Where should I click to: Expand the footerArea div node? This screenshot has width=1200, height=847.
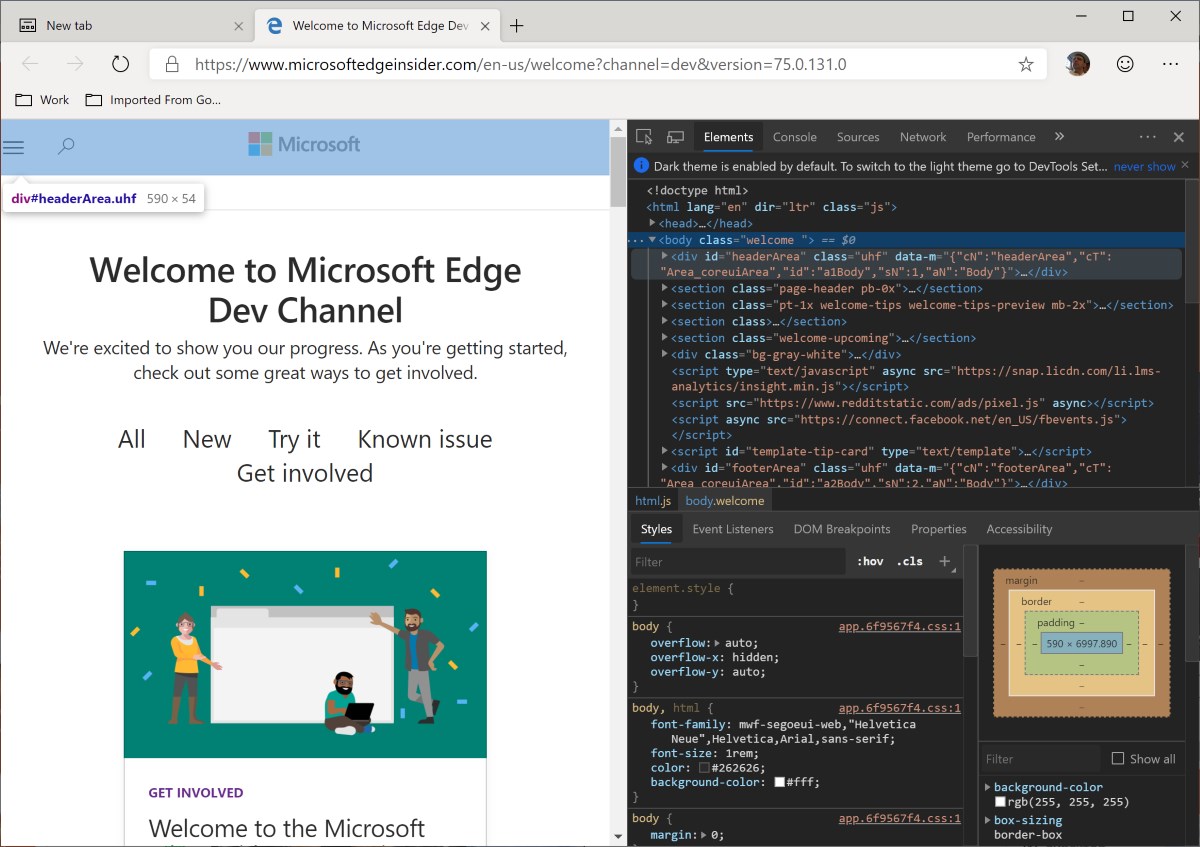pos(665,468)
